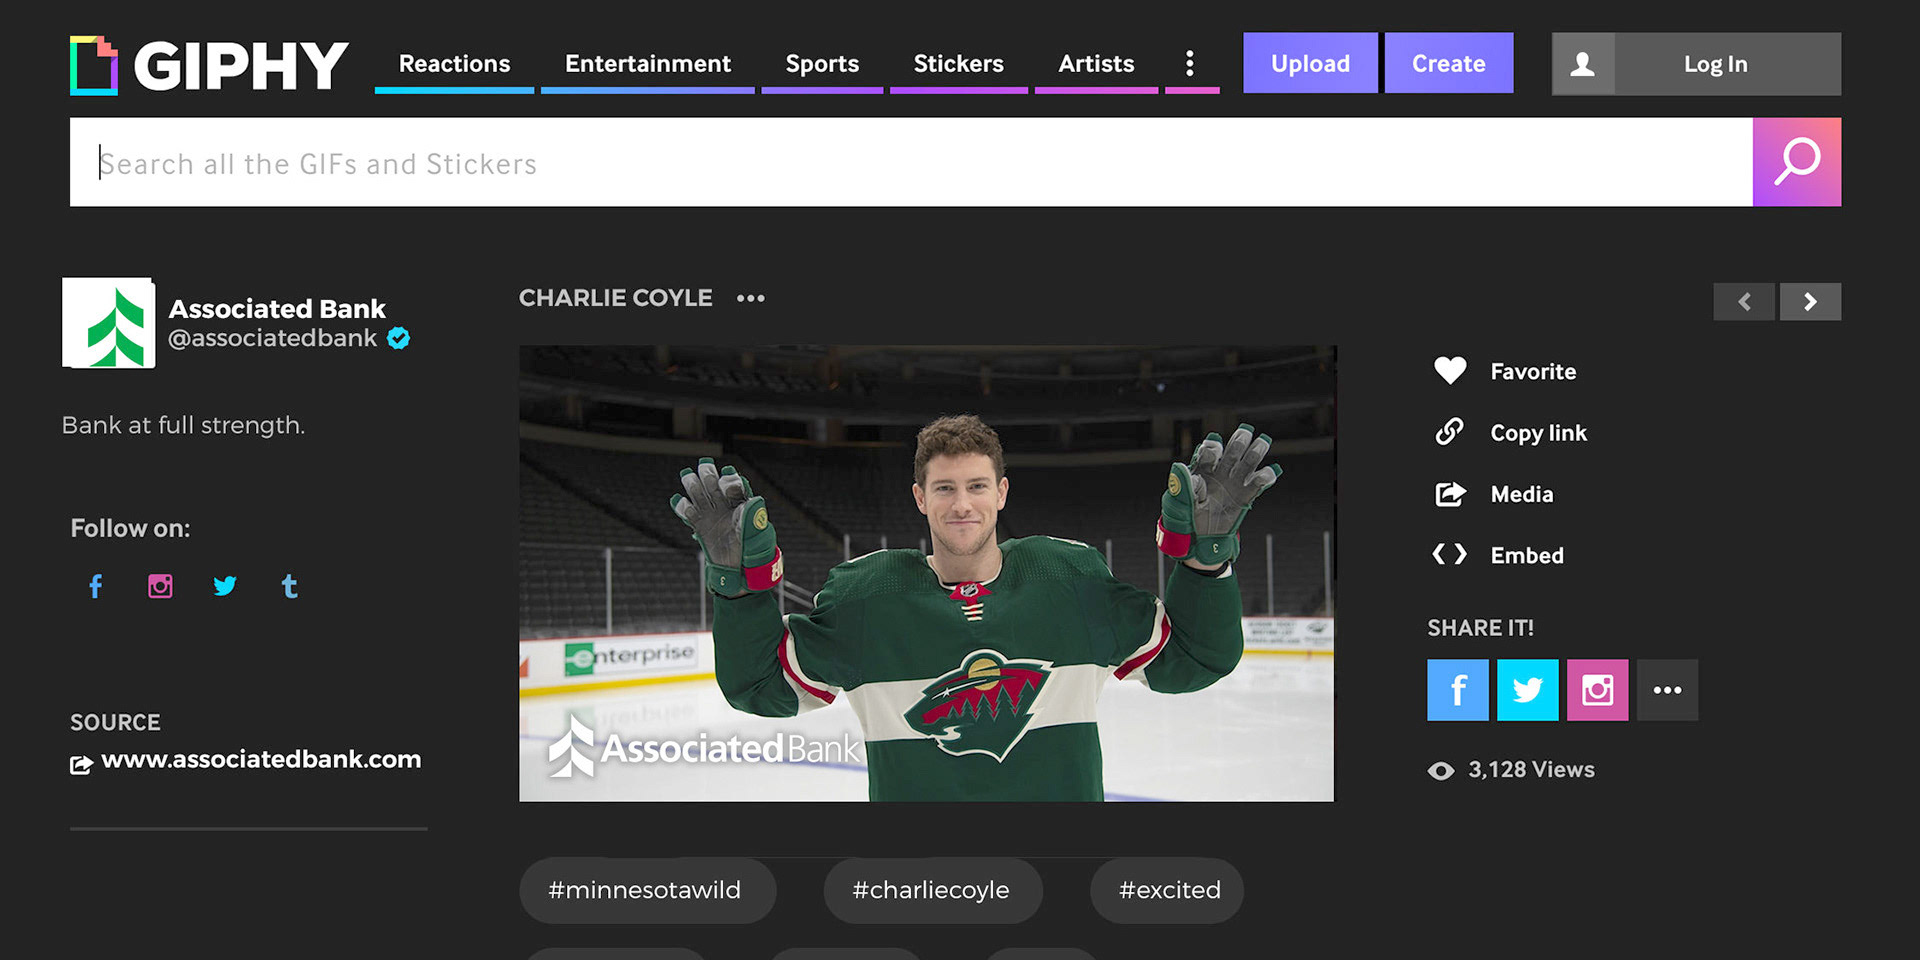Screen dimensions: 1920x960
Task: Click the eye views icon
Action: click(x=1441, y=770)
